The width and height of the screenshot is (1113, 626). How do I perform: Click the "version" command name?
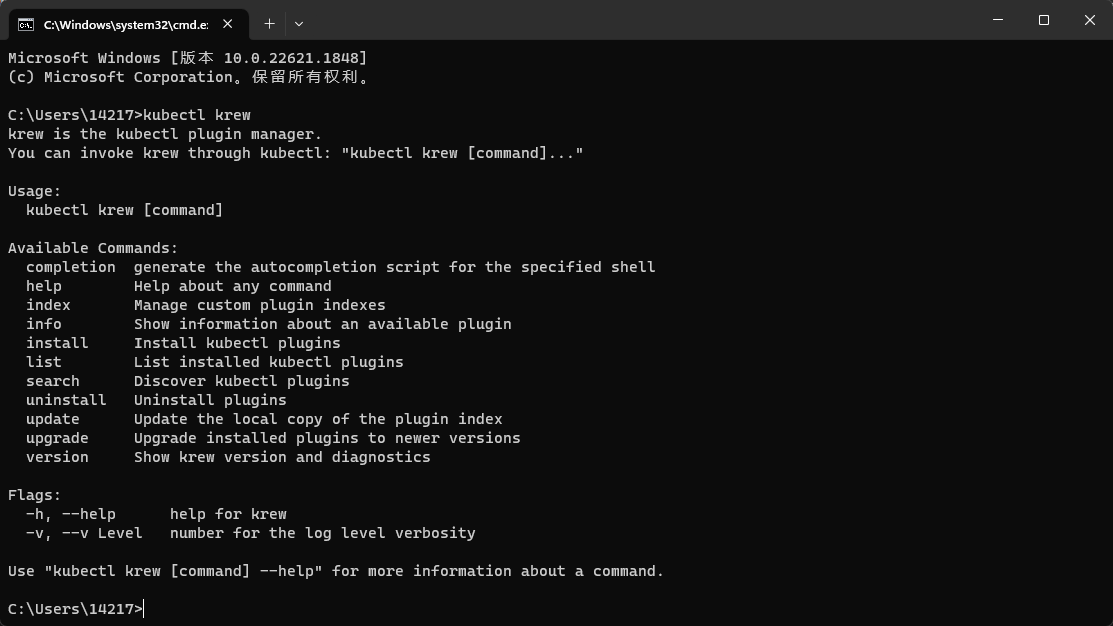57,457
